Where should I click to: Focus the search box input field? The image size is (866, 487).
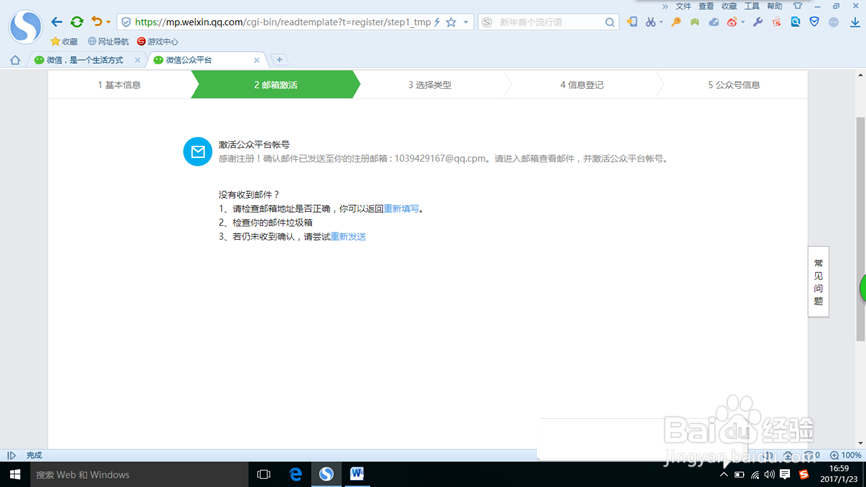coord(548,22)
